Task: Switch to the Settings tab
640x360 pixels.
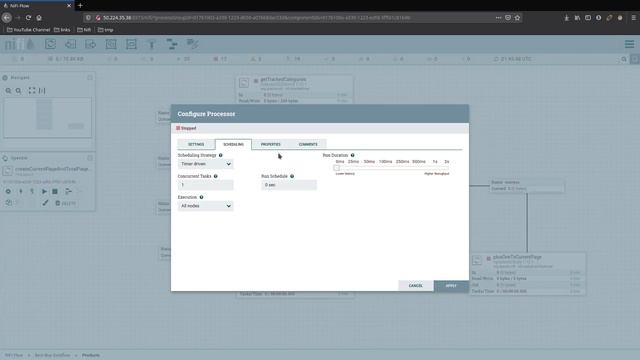Action: click(x=196, y=144)
